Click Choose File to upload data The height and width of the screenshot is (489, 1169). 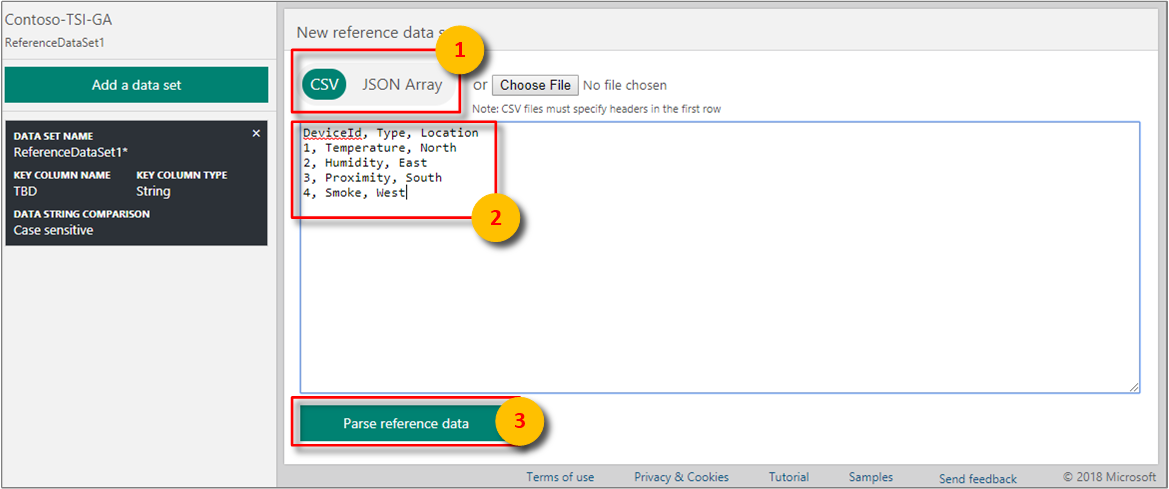click(535, 85)
